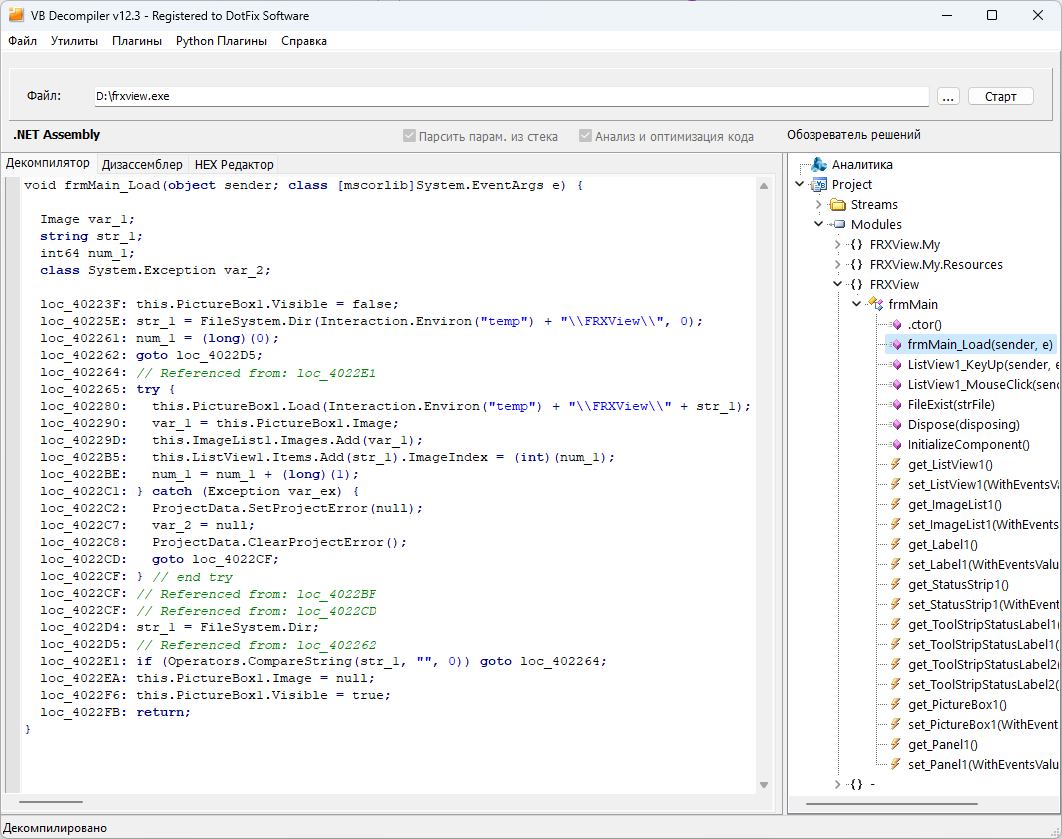Click the file path field D:\frxview.exe
Screen dimensions: 1062x839
(511, 96)
